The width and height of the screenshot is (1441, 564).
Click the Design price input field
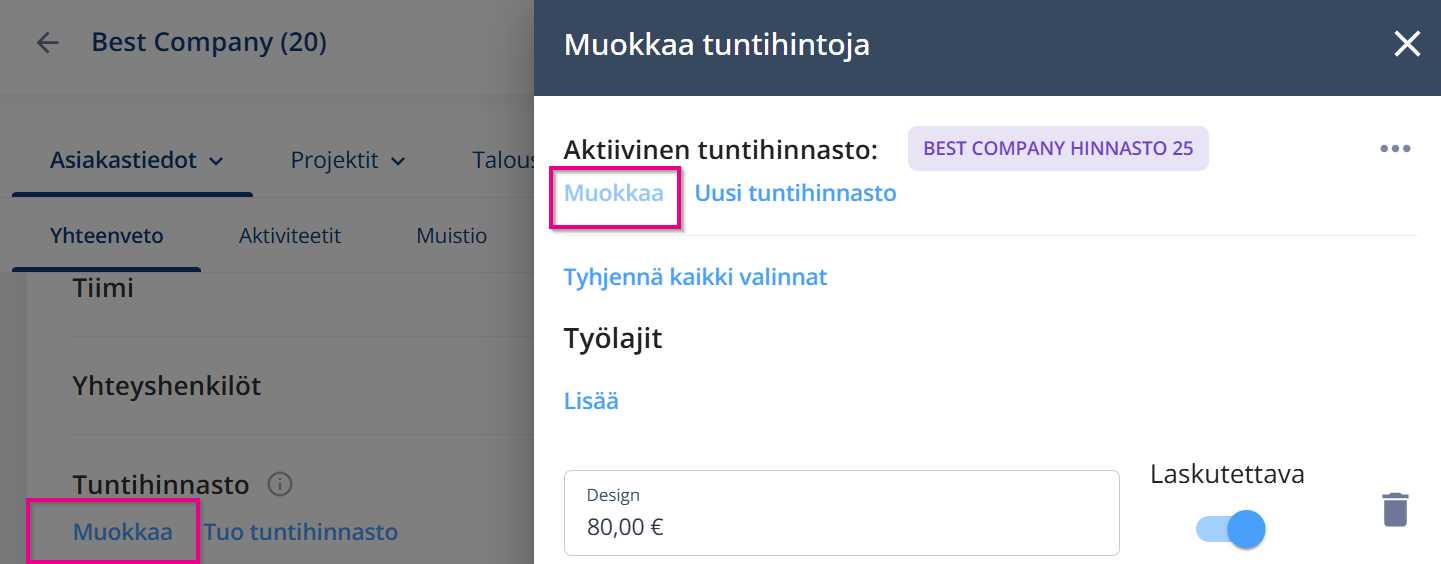(x=842, y=513)
